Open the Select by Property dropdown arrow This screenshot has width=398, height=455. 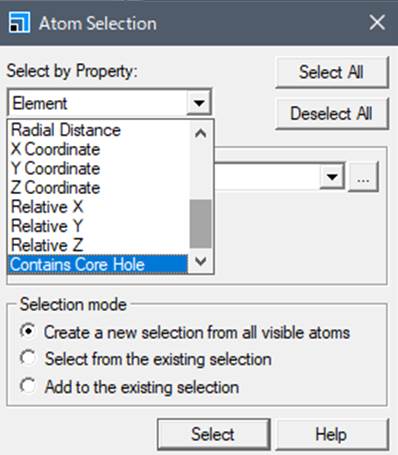click(x=199, y=103)
